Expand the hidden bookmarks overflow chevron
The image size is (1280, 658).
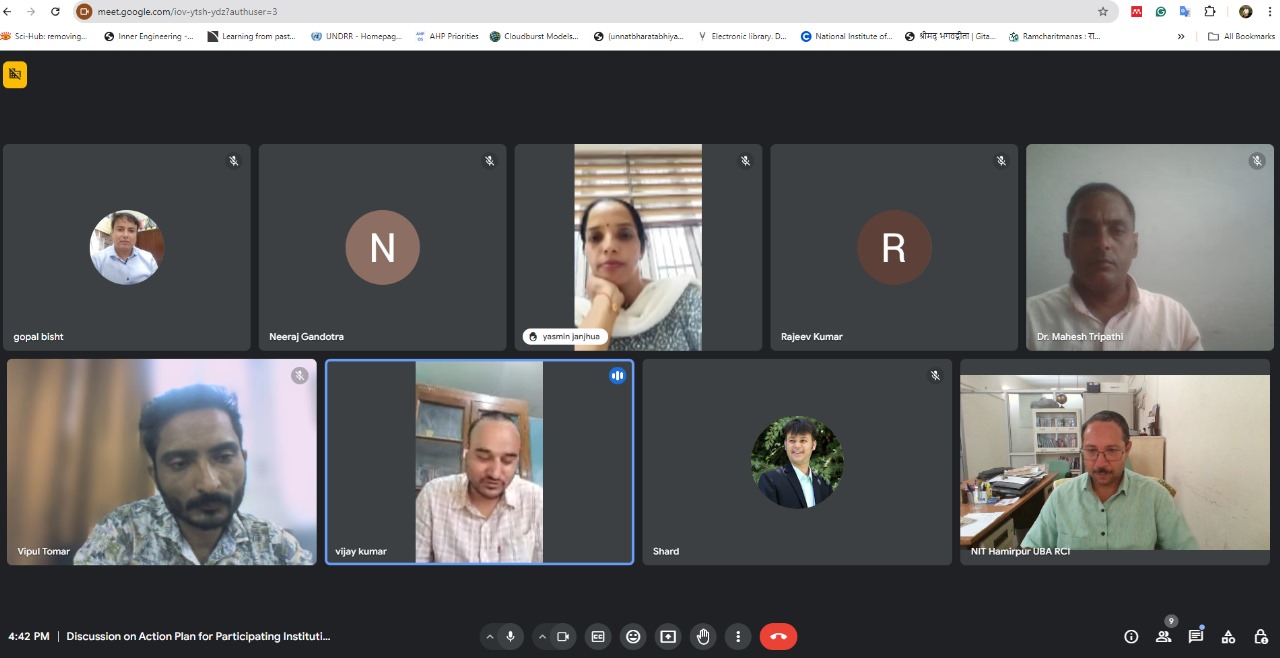(1181, 36)
